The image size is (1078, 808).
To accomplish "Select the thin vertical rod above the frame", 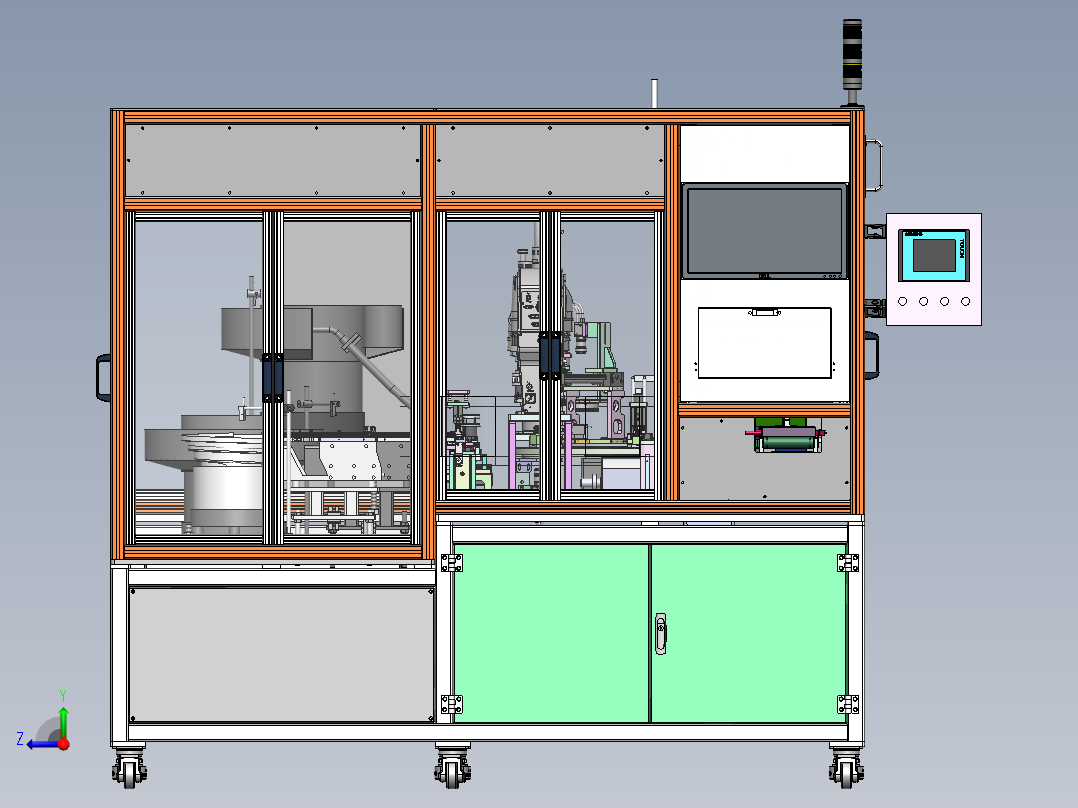I will (x=654, y=94).
